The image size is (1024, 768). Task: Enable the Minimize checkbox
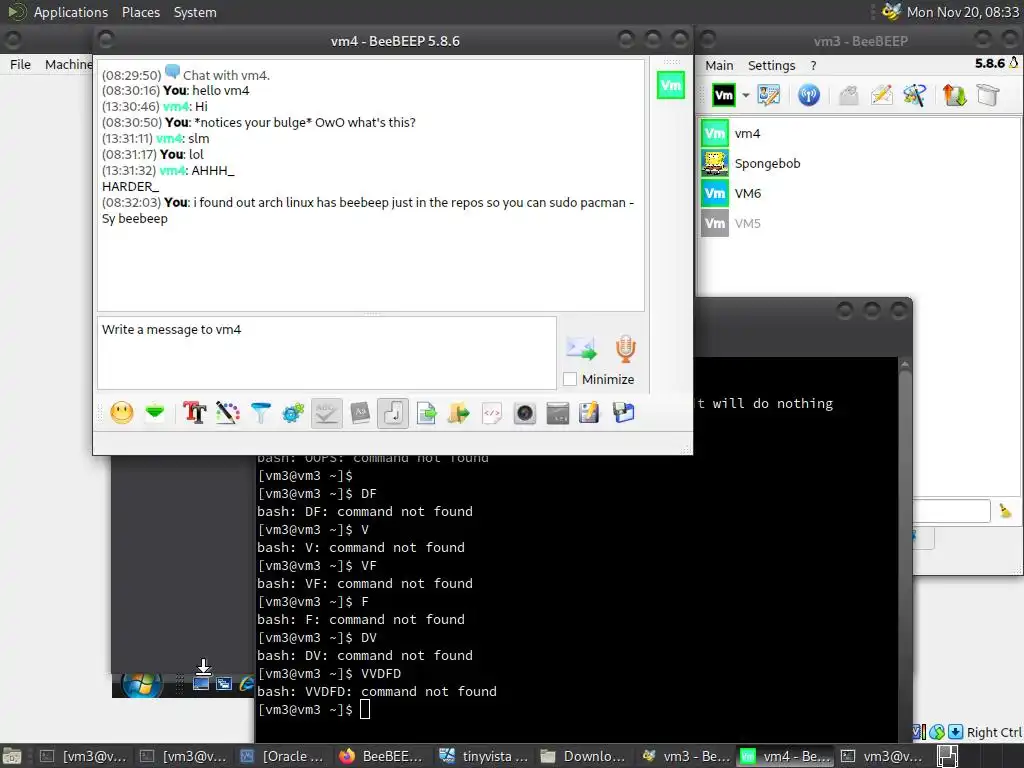(x=569, y=379)
